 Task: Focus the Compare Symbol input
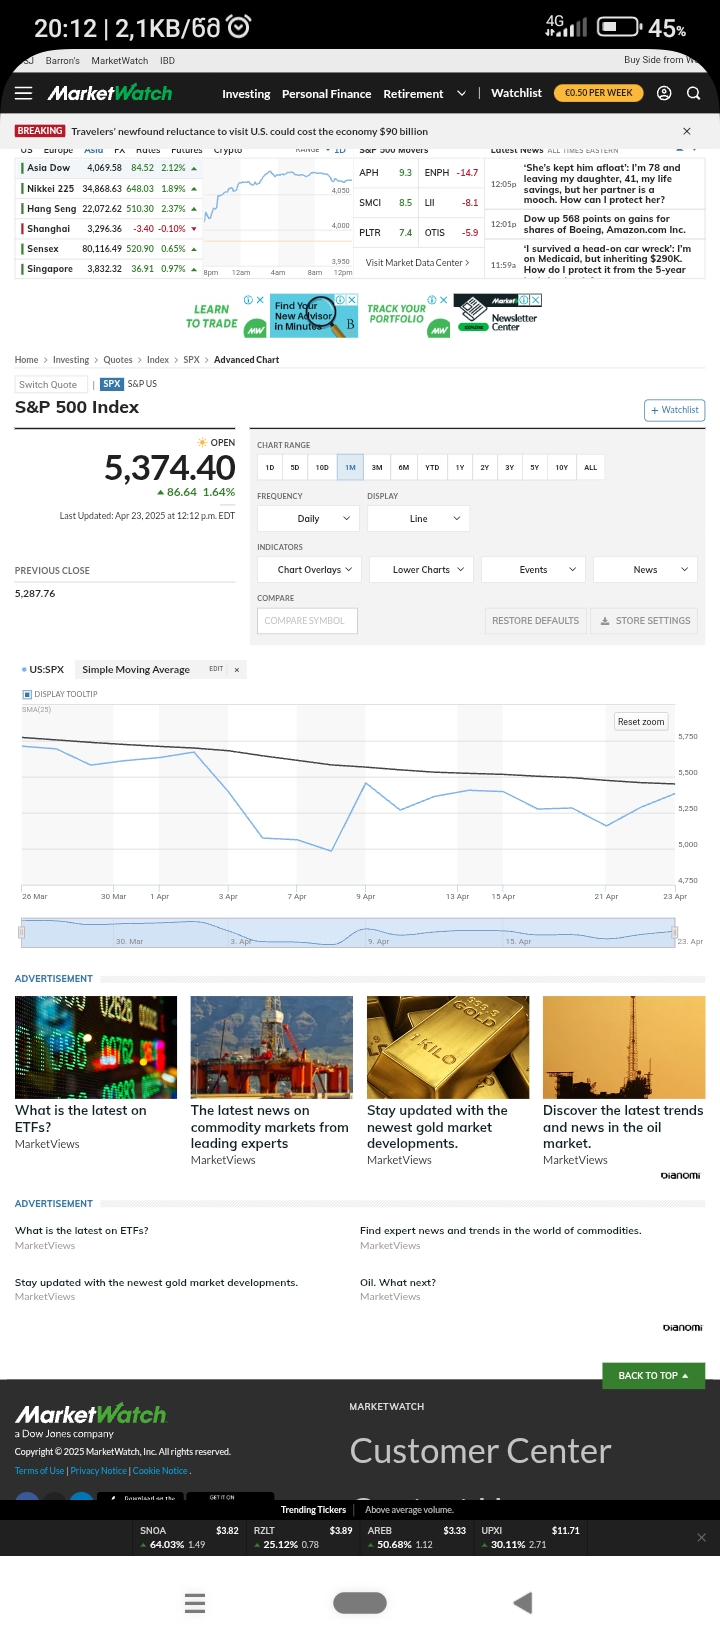coord(307,621)
